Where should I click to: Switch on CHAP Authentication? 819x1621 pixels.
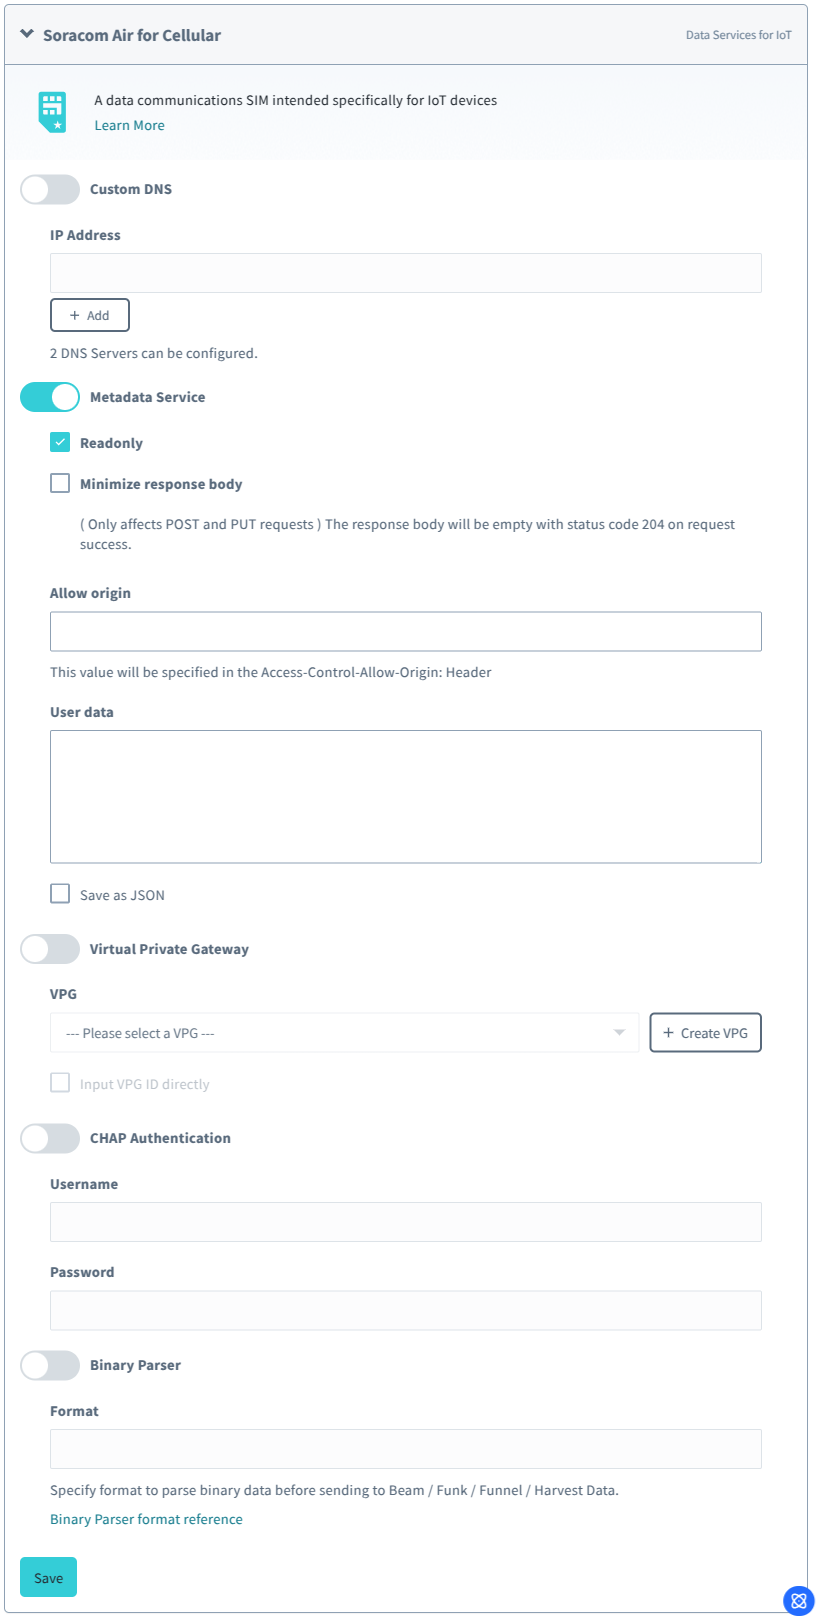(50, 1138)
